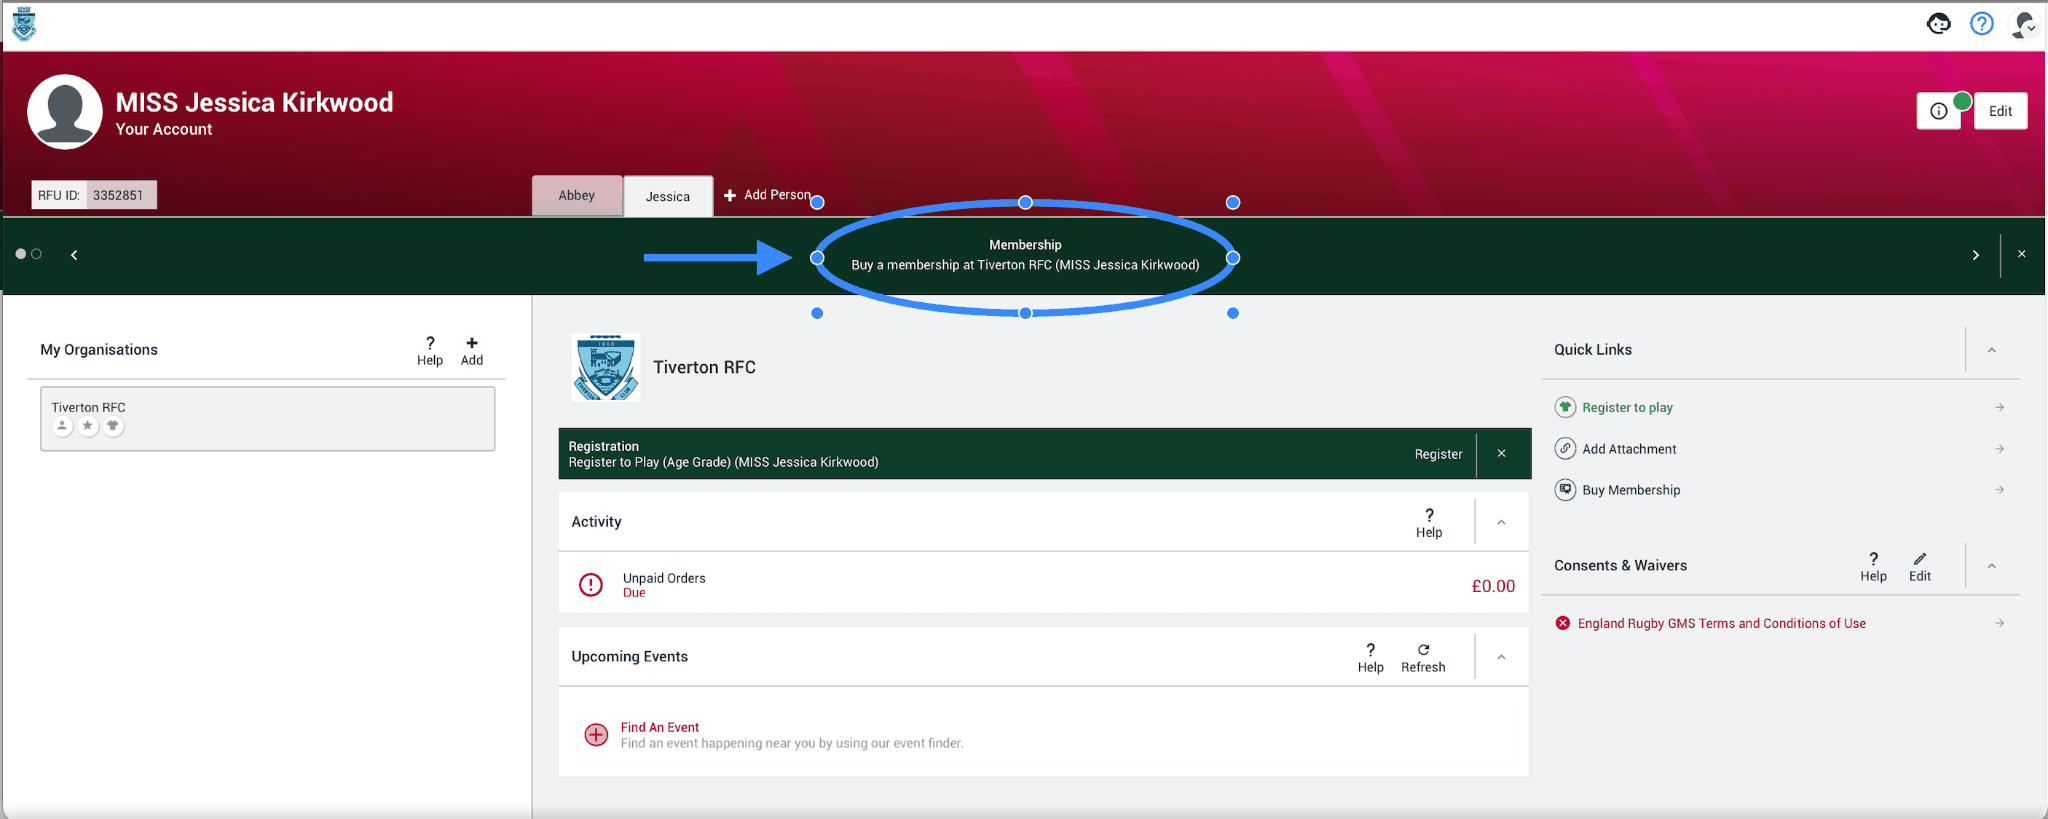2048x819 pixels.
Task: Click the Find An Event plus icon
Action: pyautogui.click(x=596, y=735)
